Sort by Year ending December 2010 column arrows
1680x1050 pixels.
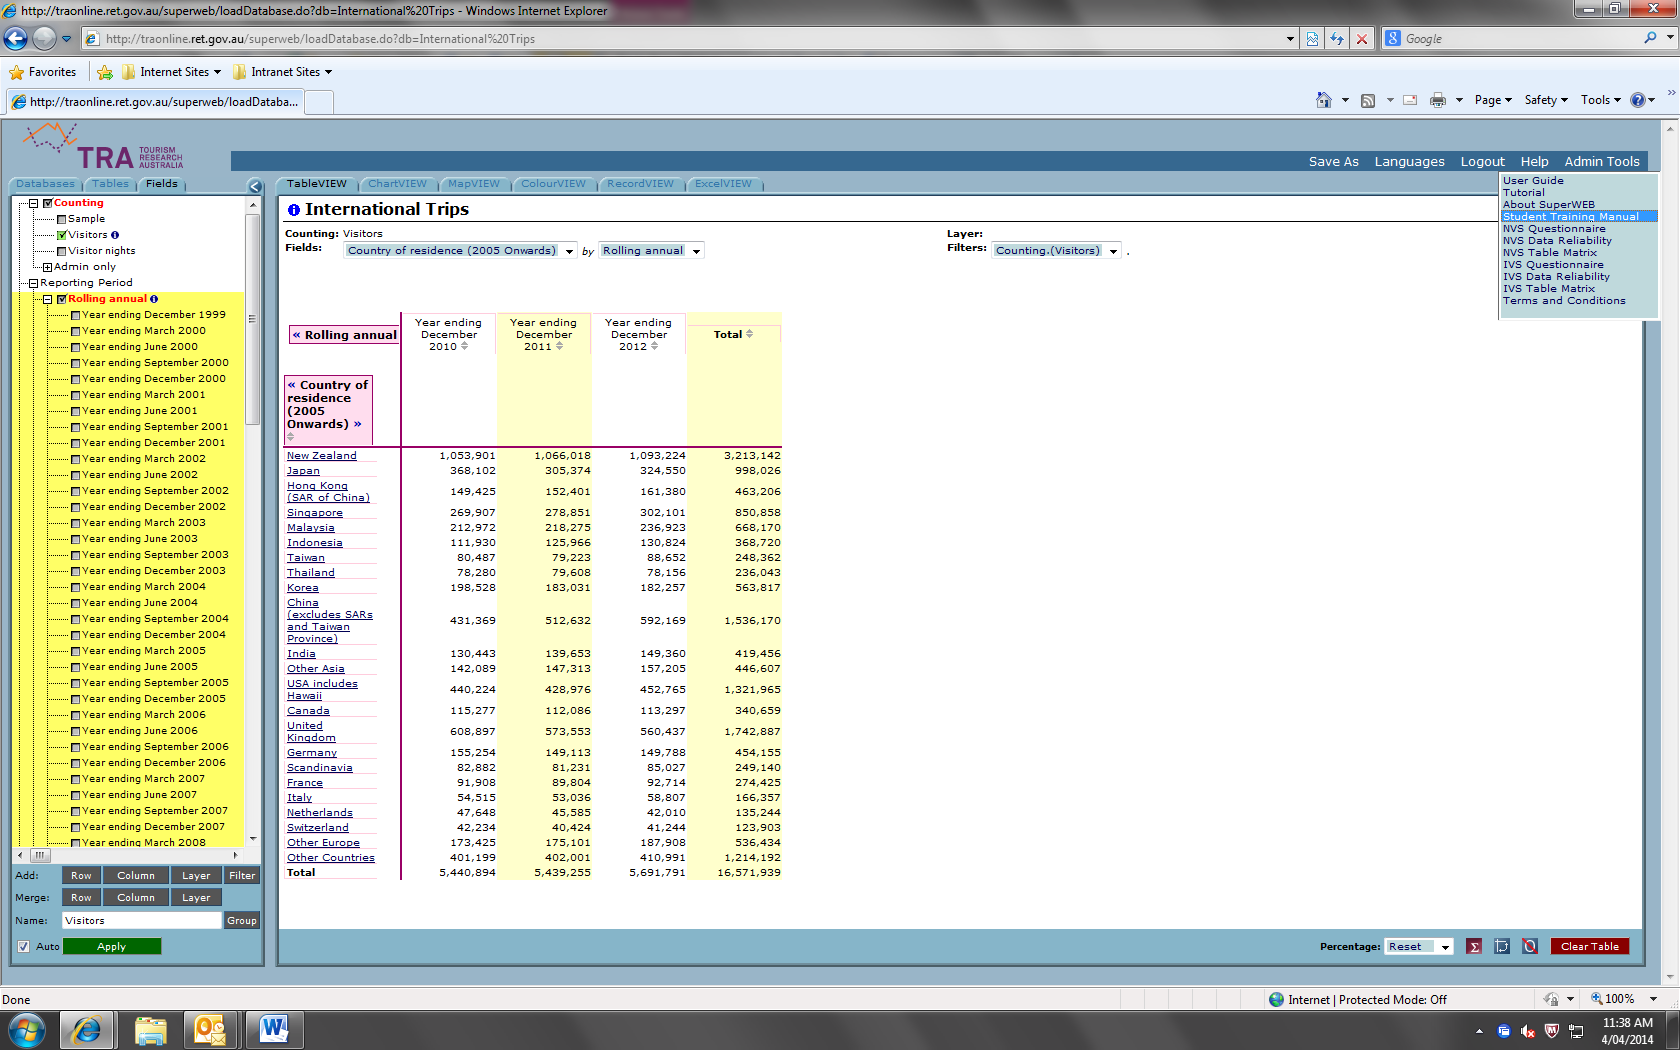coord(465,346)
